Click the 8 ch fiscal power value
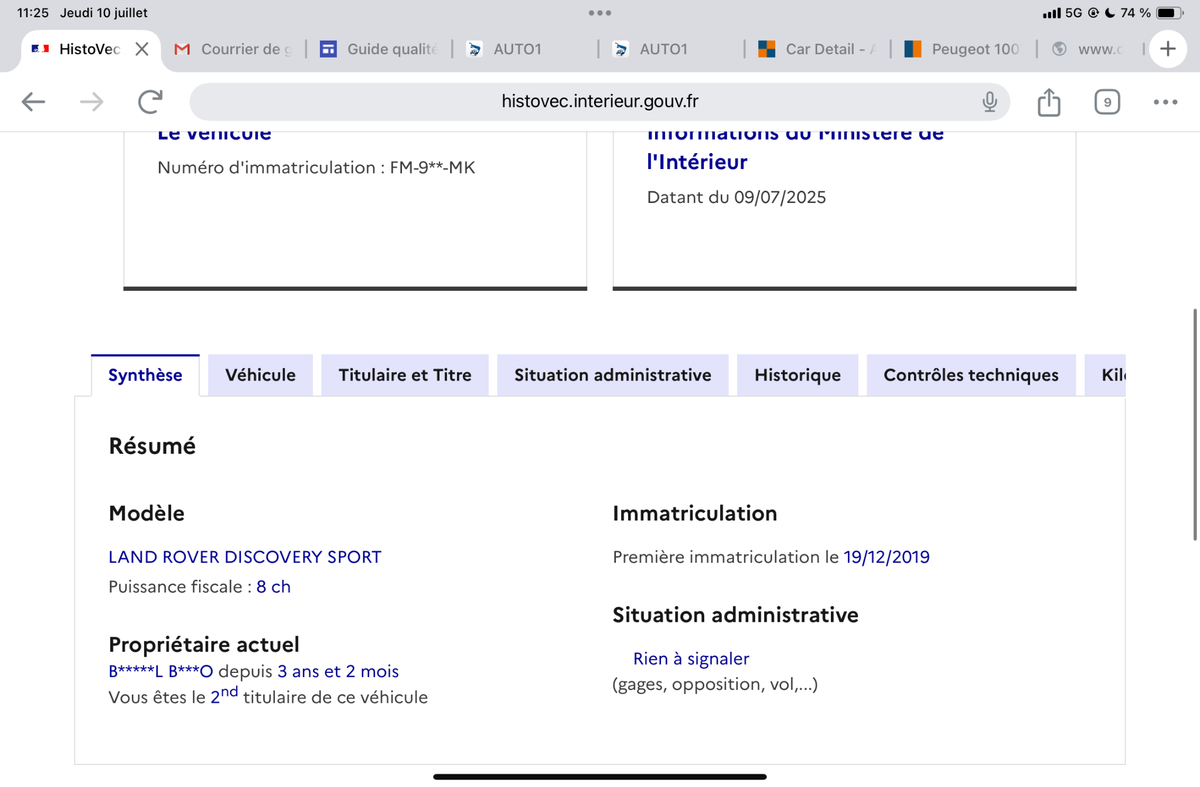 click(x=273, y=587)
